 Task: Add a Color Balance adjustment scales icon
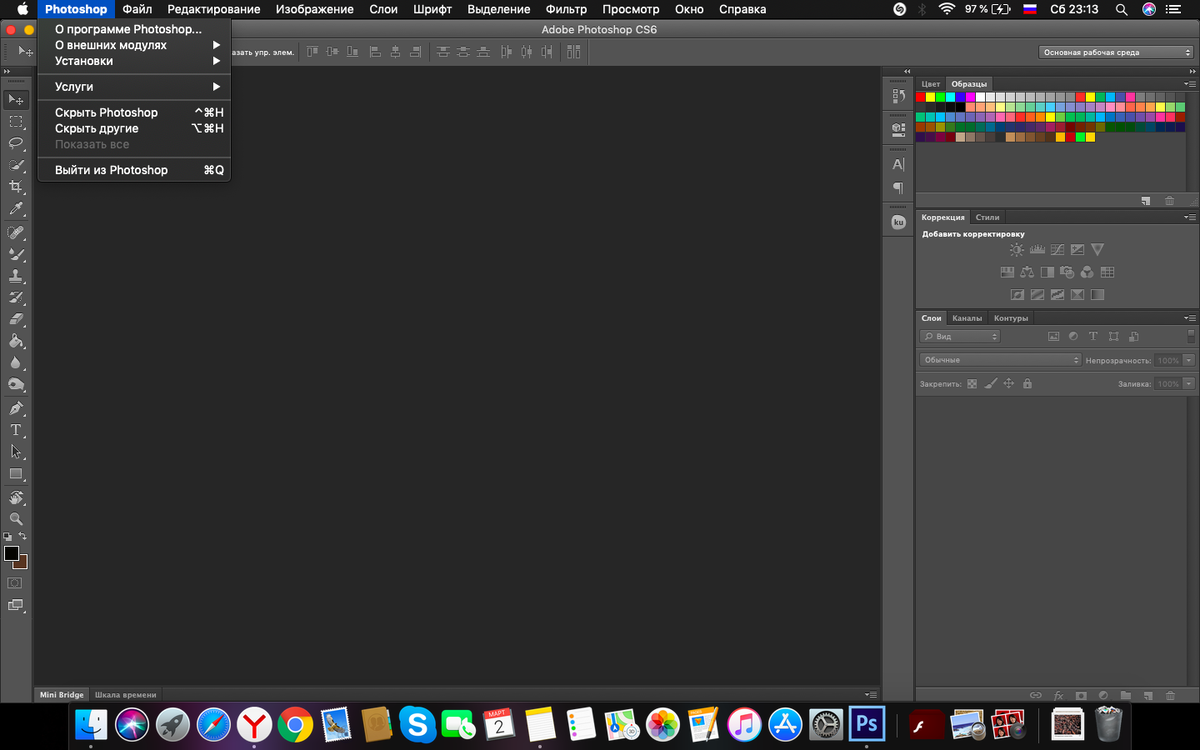point(1027,272)
